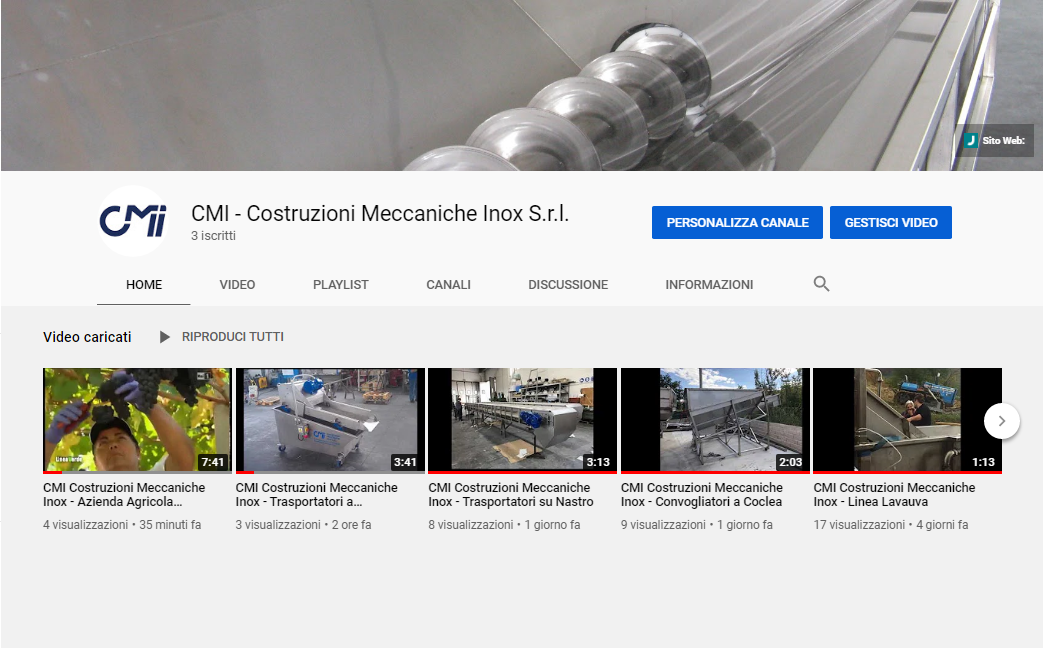Open the HOME tab

144,285
